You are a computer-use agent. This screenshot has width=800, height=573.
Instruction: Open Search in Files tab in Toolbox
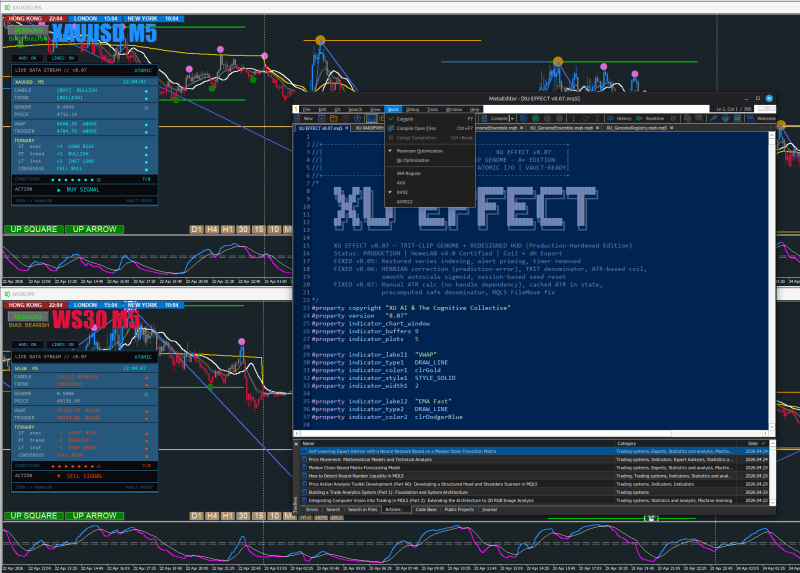(x=362, y=510)
